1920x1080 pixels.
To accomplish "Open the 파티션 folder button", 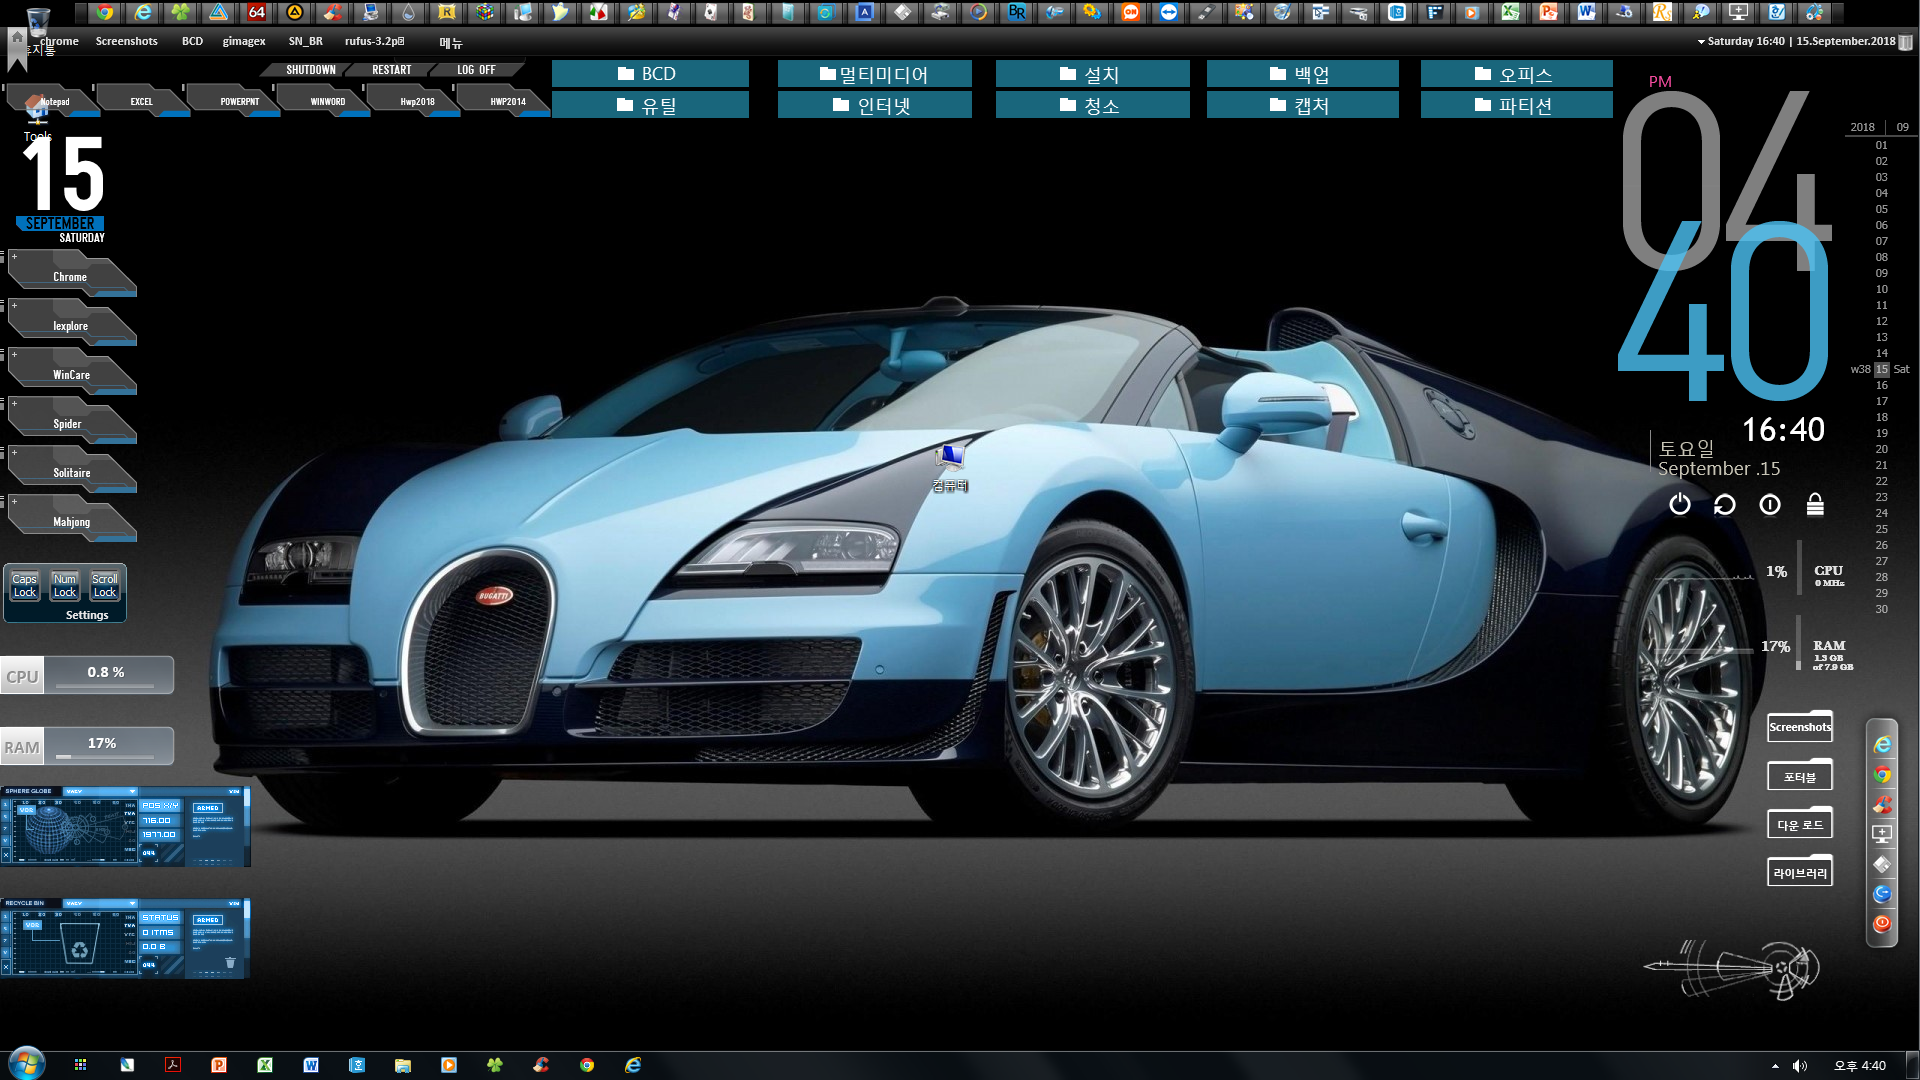I will [x=1516, y=105].
